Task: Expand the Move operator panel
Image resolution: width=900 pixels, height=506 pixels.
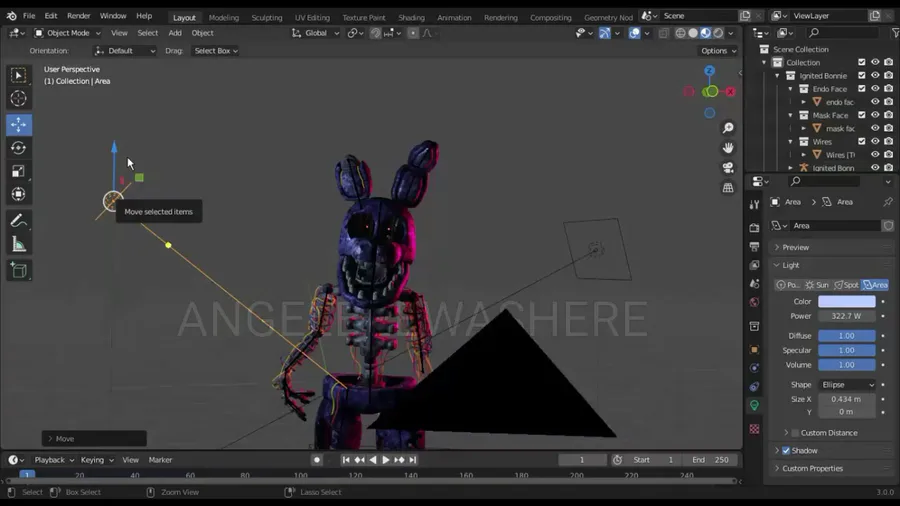Action: click(94, 438)
